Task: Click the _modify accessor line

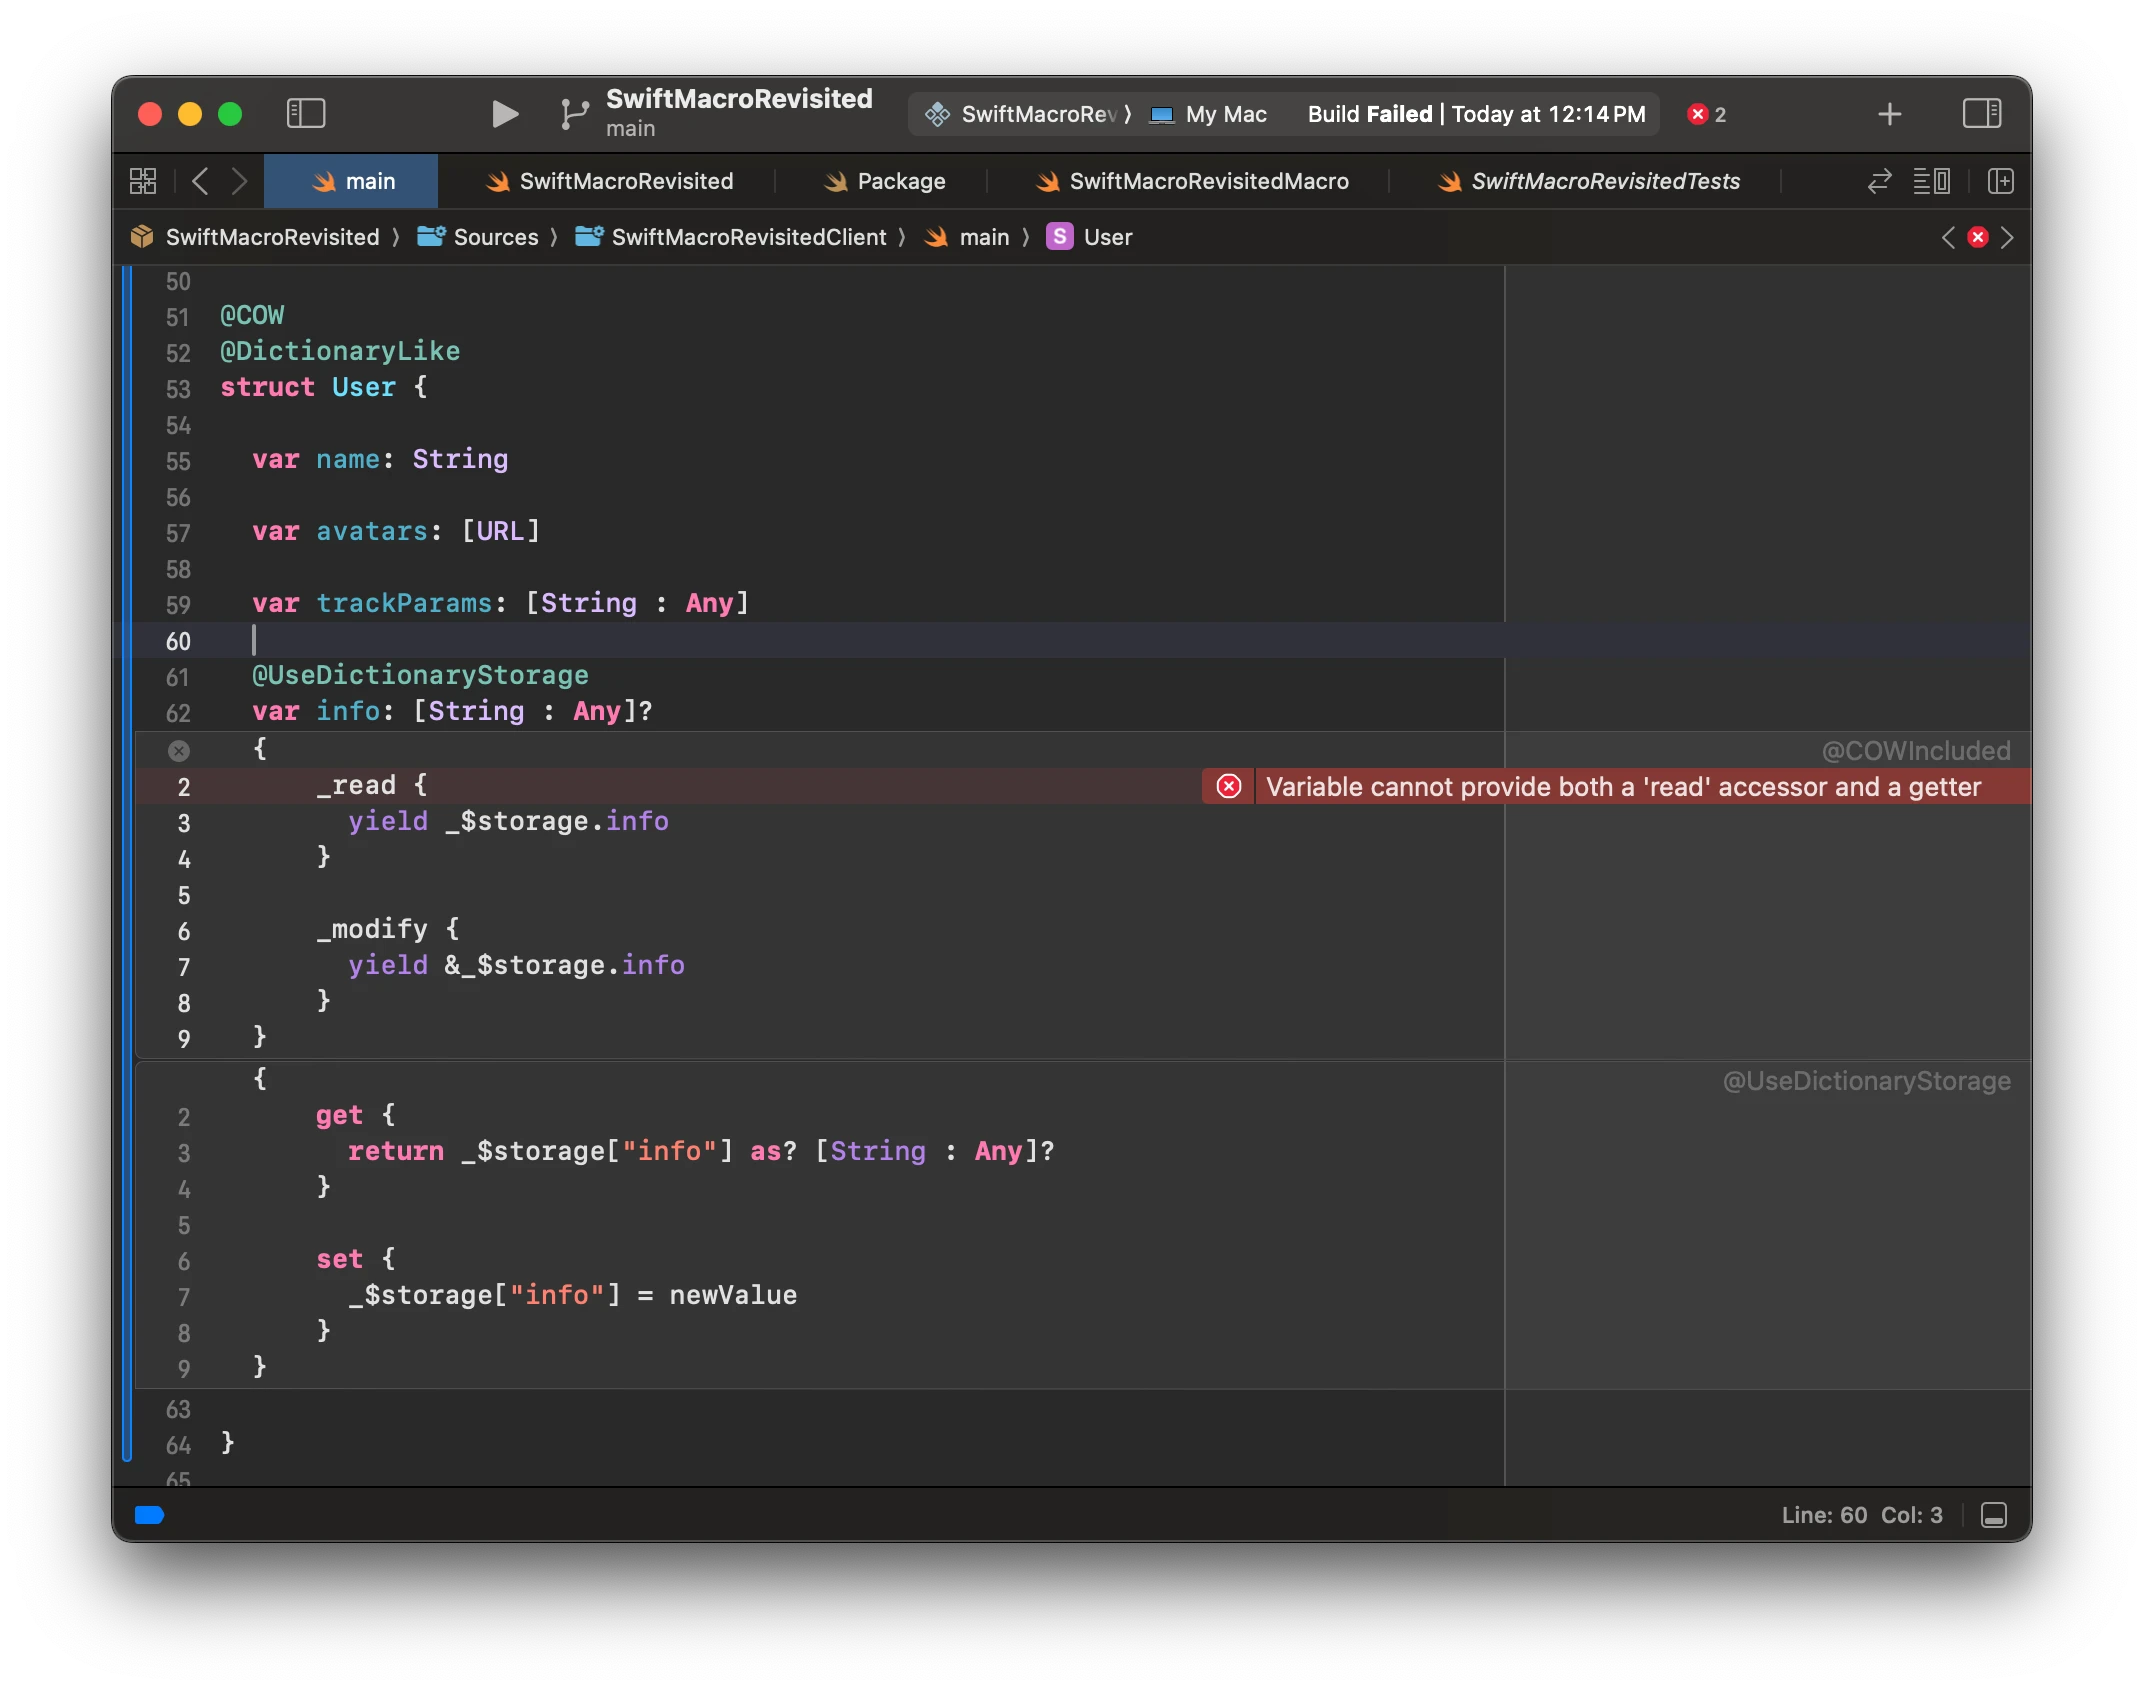Action: pos(388,929)
